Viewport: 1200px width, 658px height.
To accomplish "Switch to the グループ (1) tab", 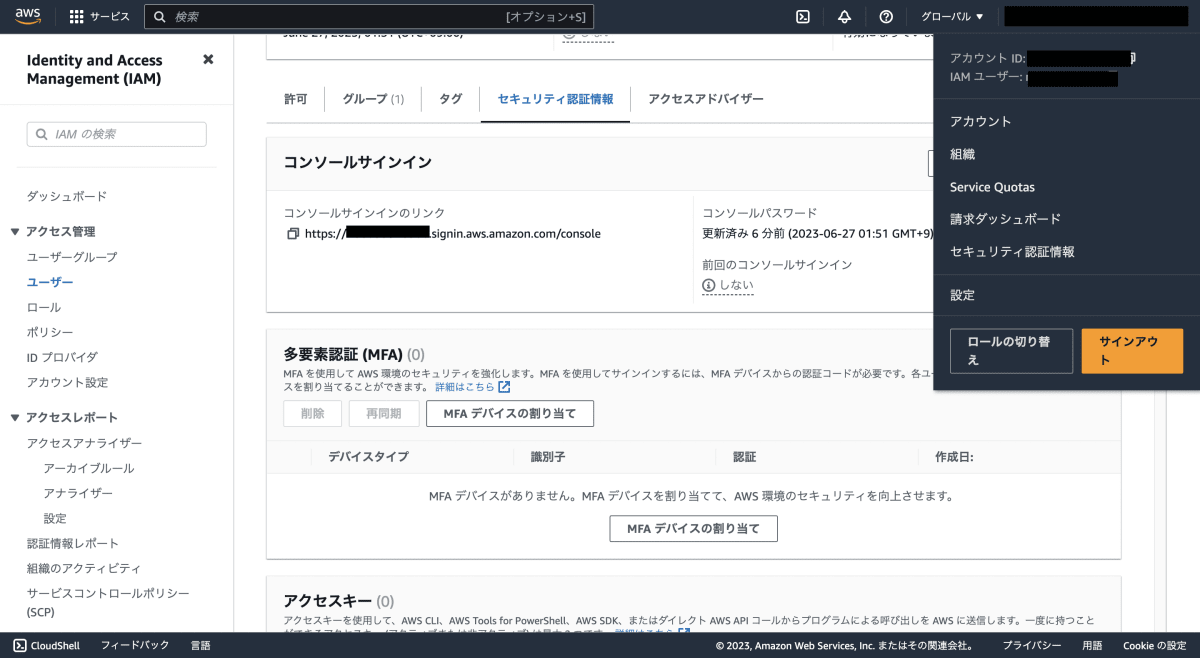I will click(373, 99).
